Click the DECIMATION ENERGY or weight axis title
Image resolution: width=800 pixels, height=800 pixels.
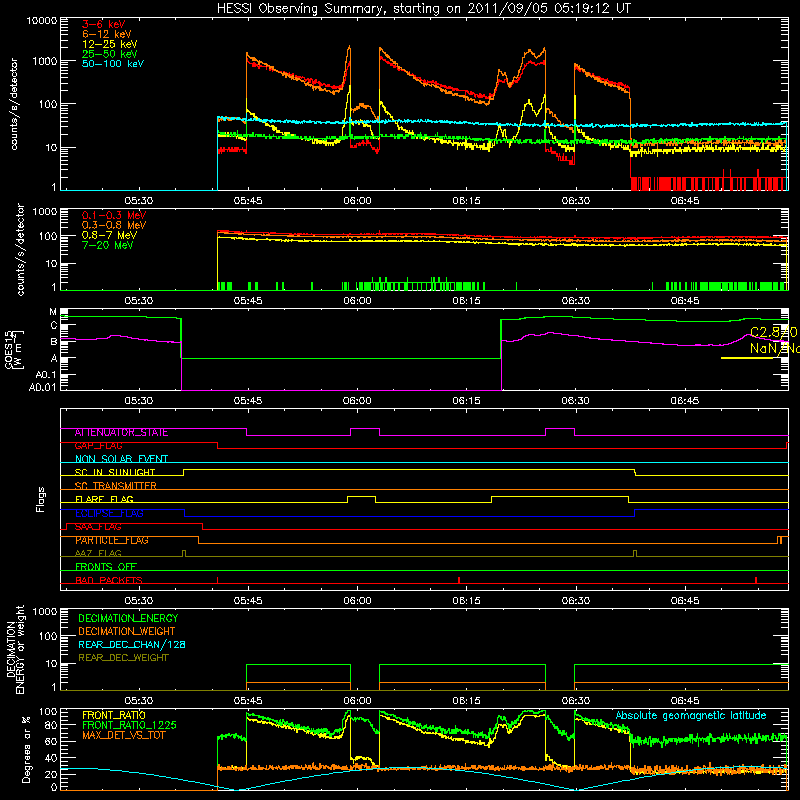click(x=15, y=649)
